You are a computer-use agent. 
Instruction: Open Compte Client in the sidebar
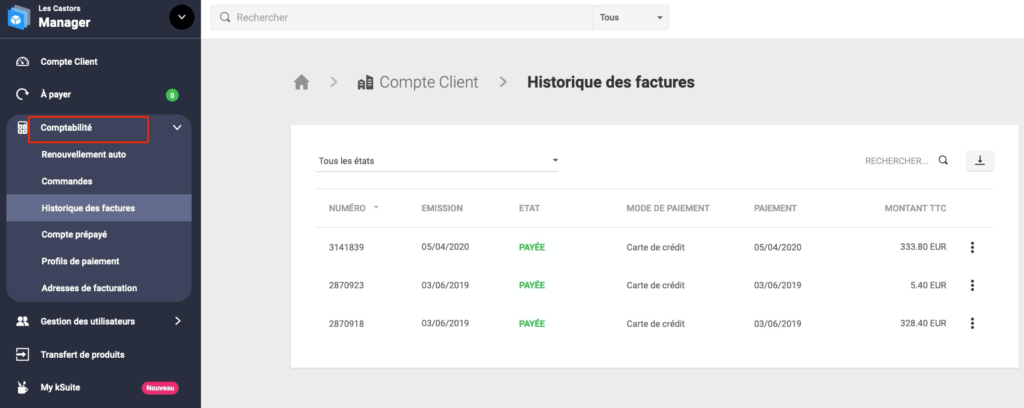coord(69,62)
